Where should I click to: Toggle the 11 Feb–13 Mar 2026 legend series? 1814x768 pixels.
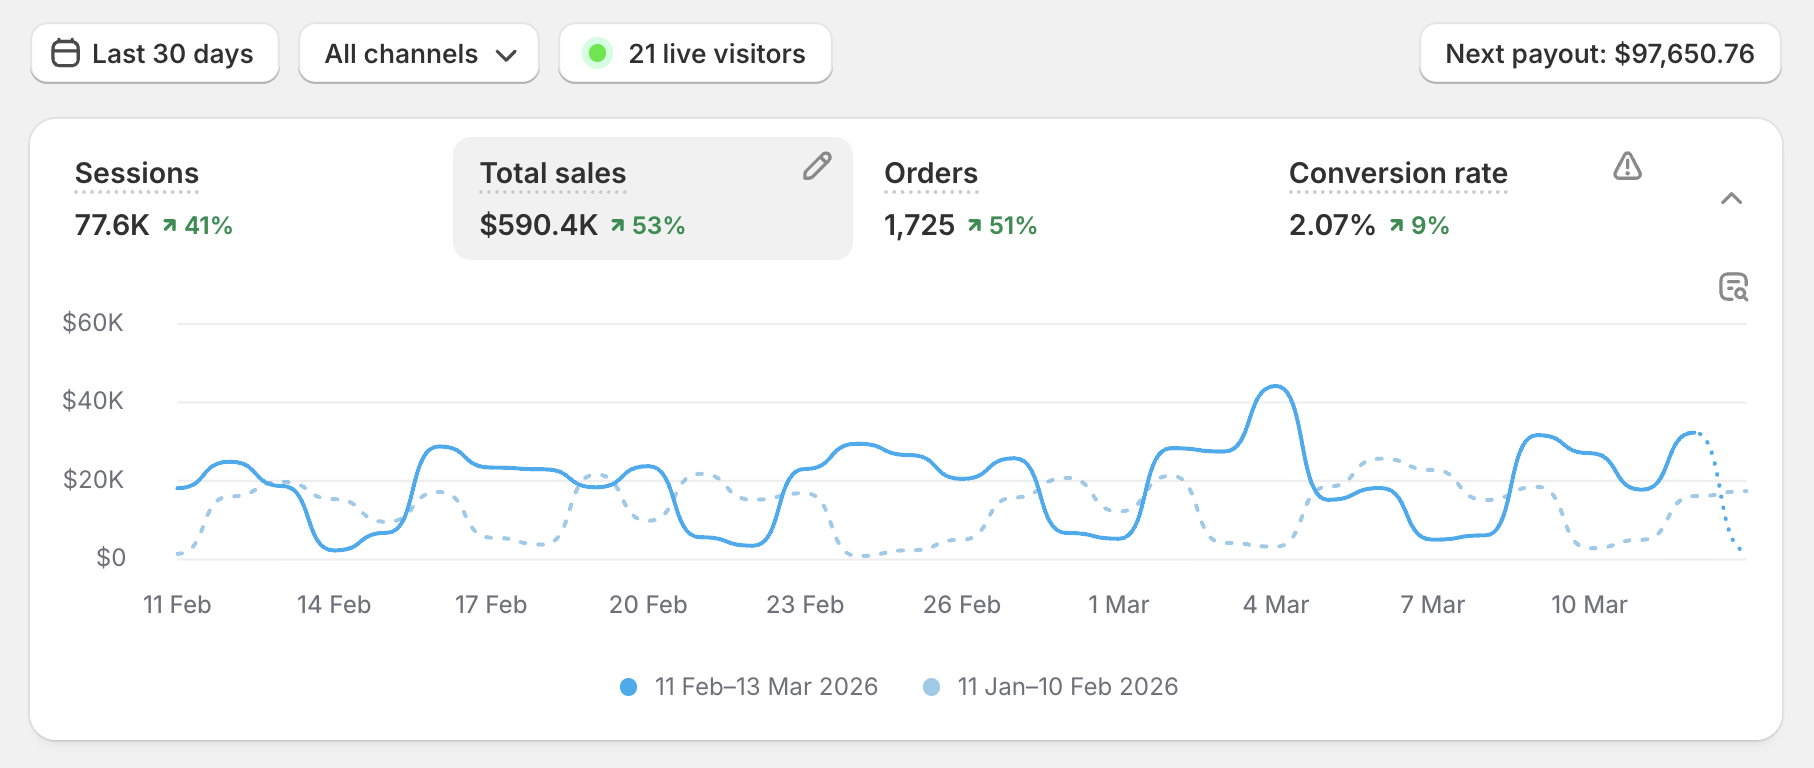click(x=765, y=687)
